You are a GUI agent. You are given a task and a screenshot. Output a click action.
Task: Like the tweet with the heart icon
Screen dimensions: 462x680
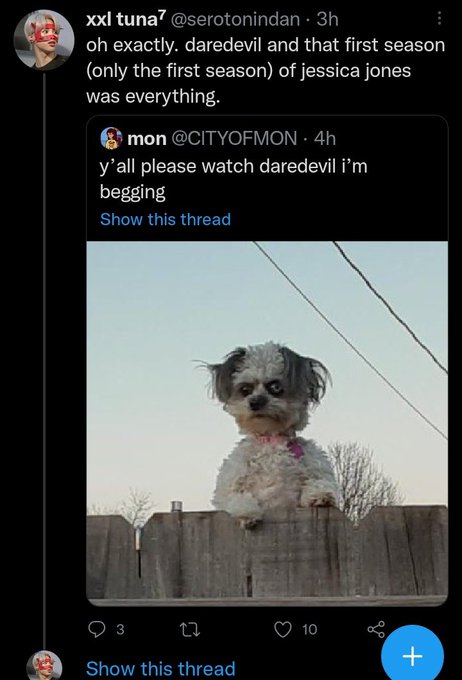(283, 629)
